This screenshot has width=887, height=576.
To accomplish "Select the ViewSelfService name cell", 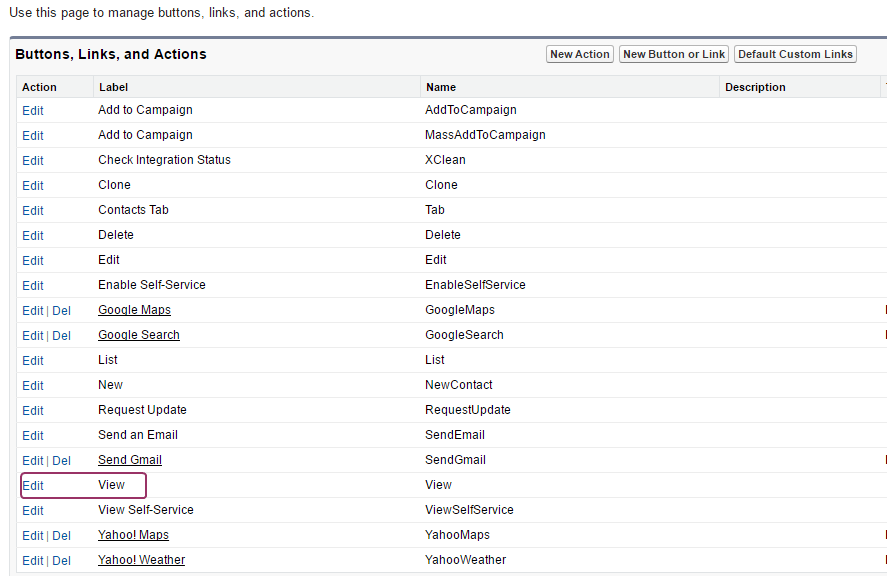I will tap(469, 510).
